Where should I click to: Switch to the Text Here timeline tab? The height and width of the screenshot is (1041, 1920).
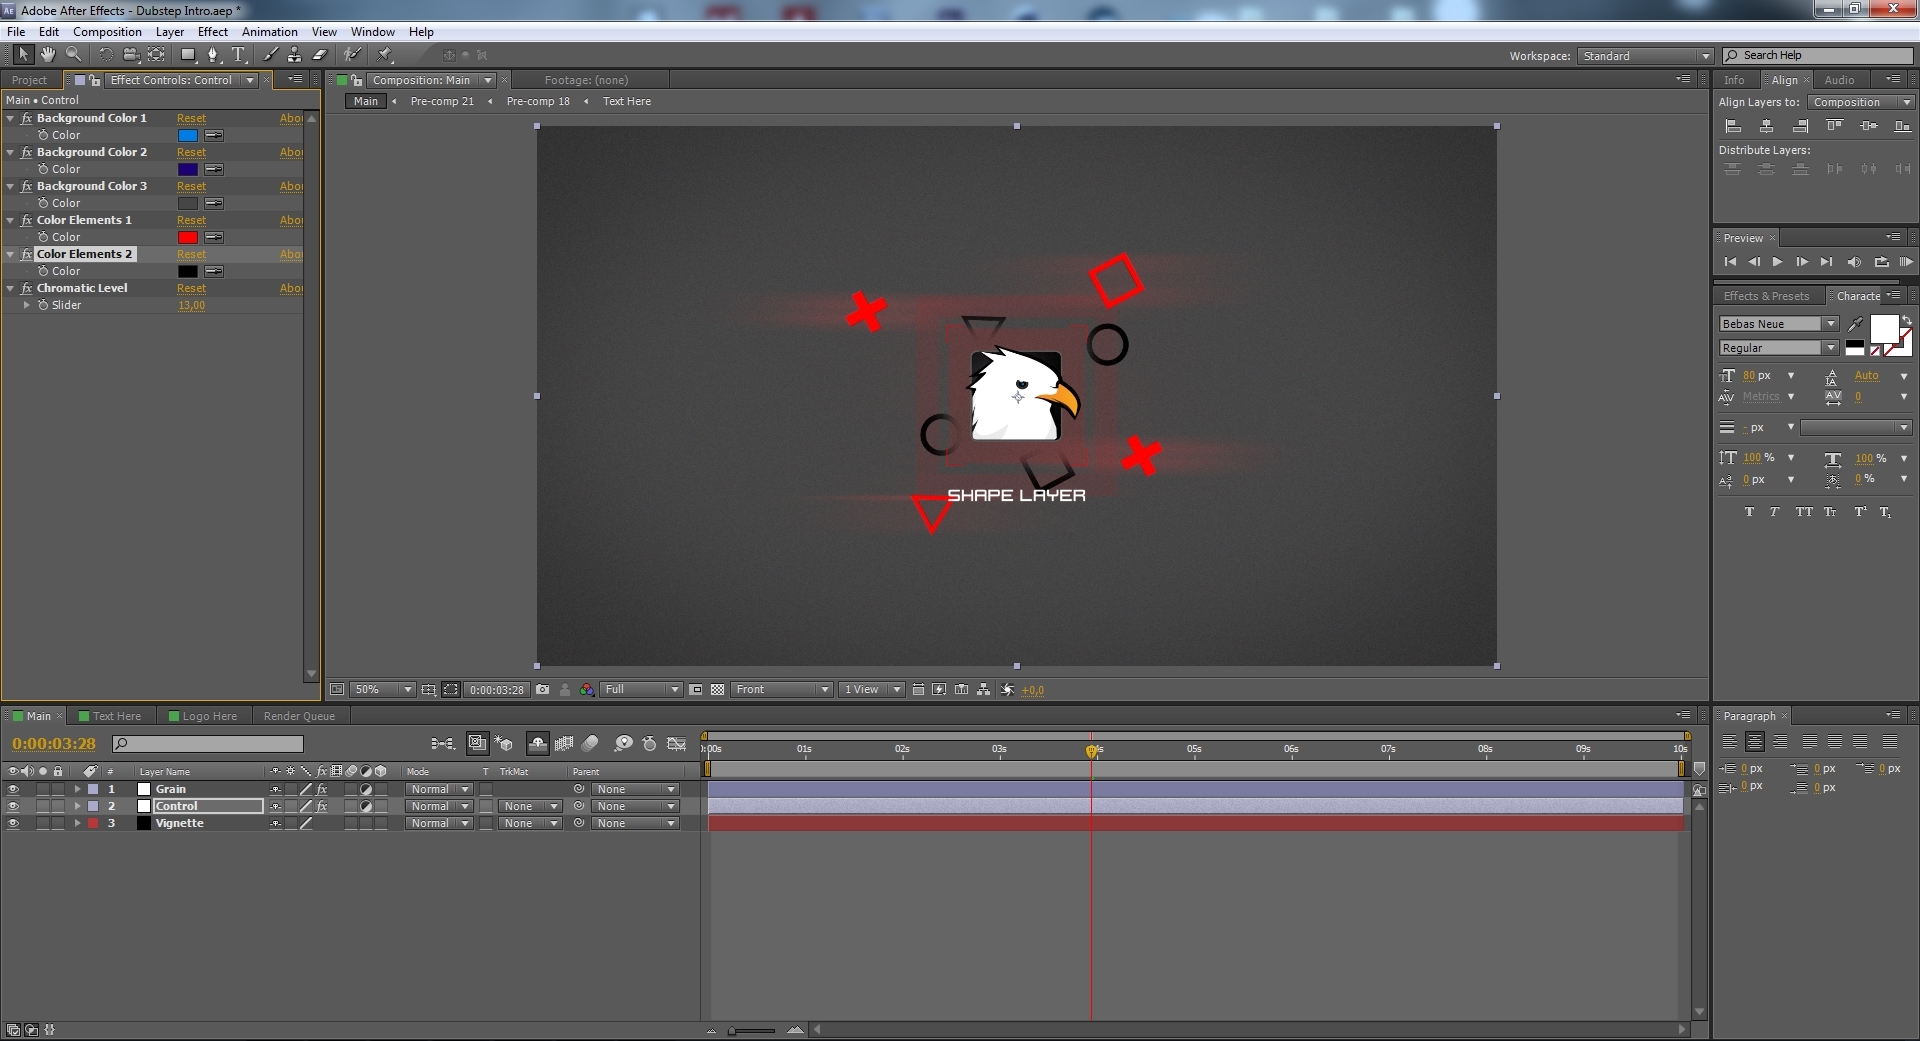click(110, 716)
